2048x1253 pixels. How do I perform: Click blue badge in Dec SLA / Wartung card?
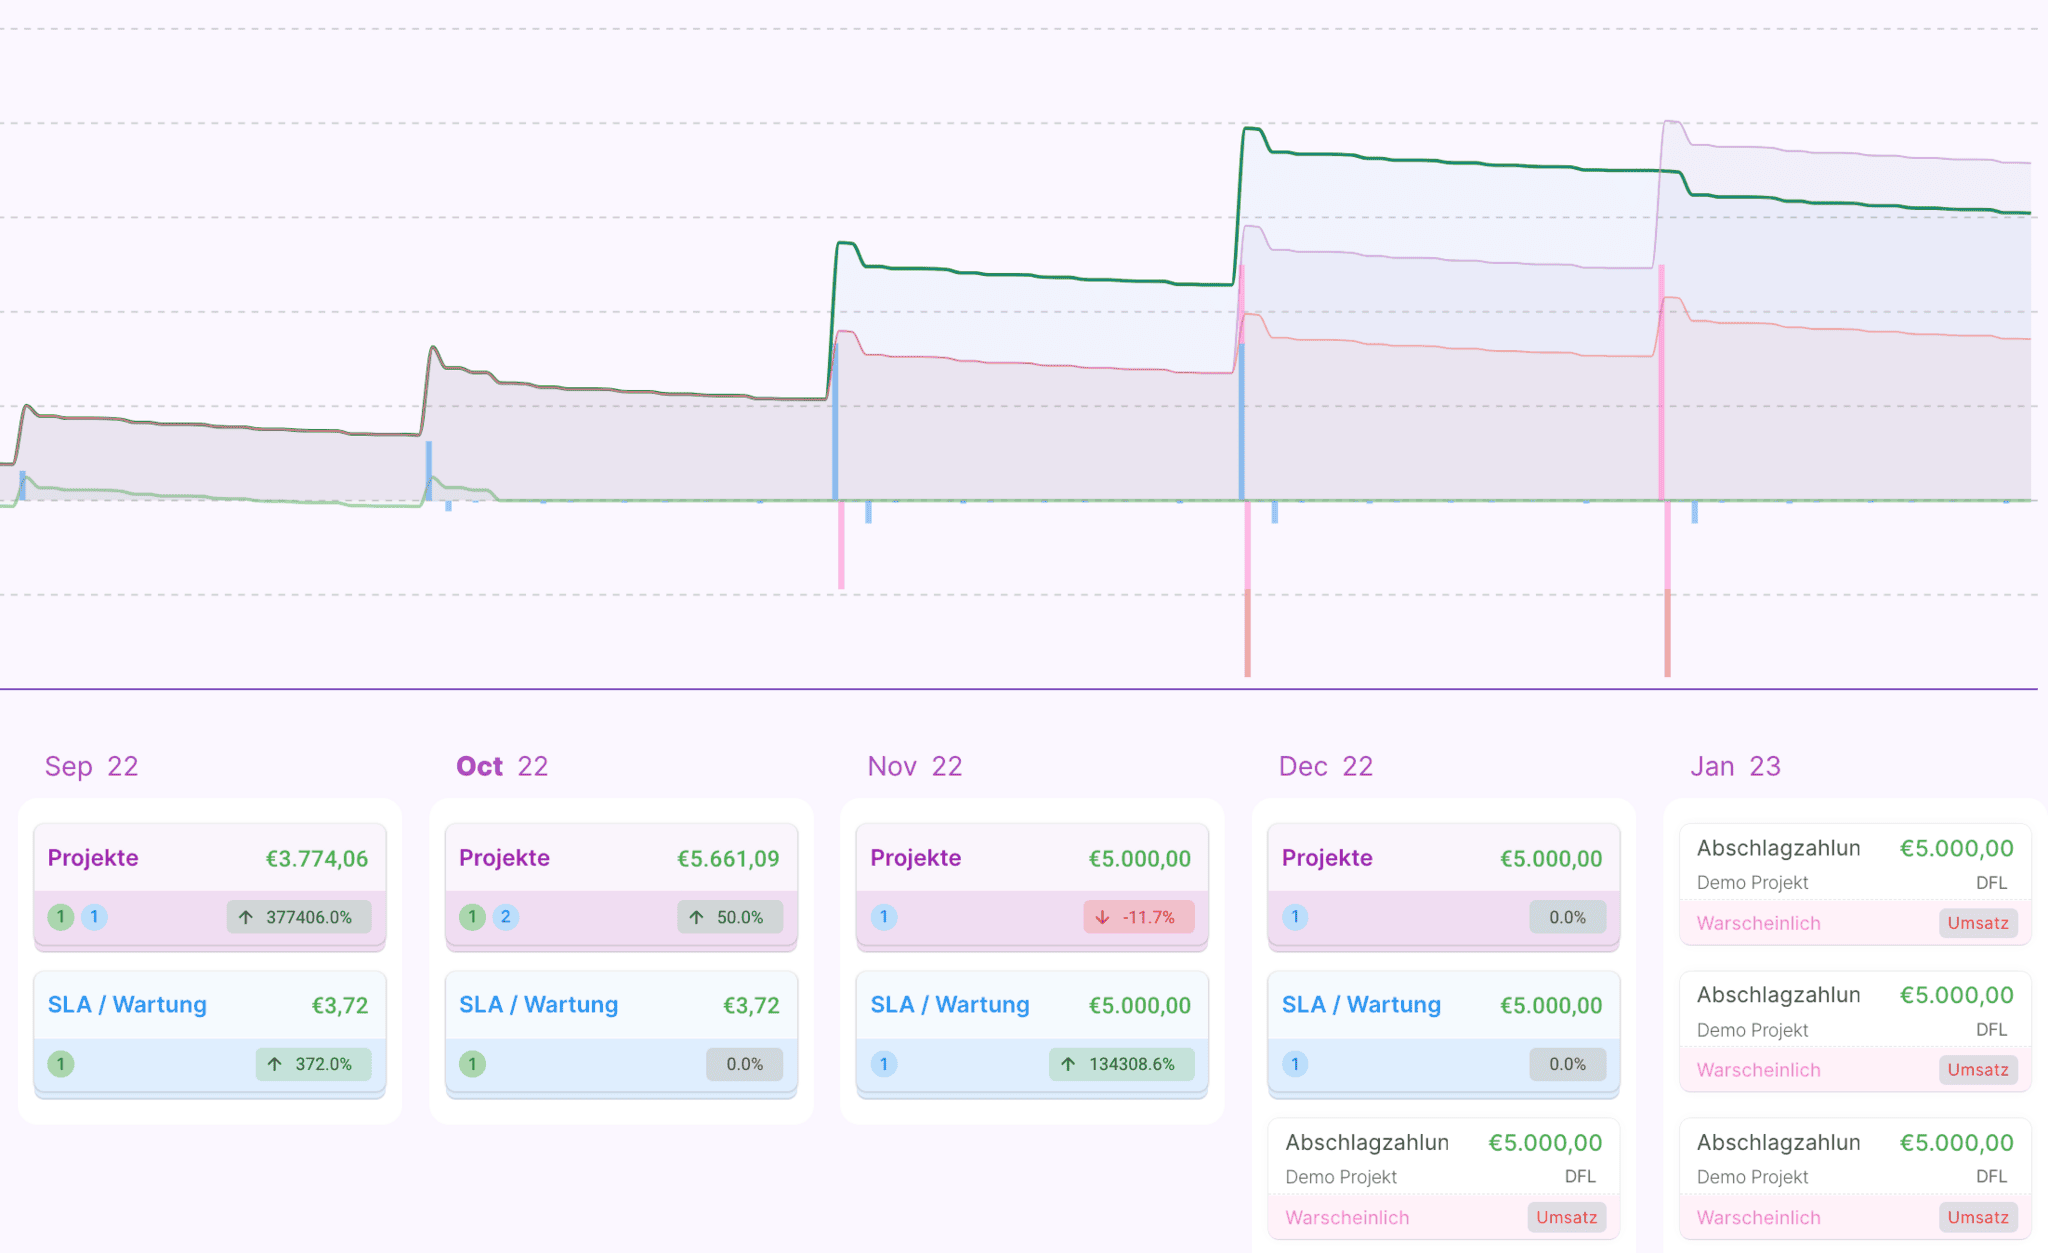1295,1064
